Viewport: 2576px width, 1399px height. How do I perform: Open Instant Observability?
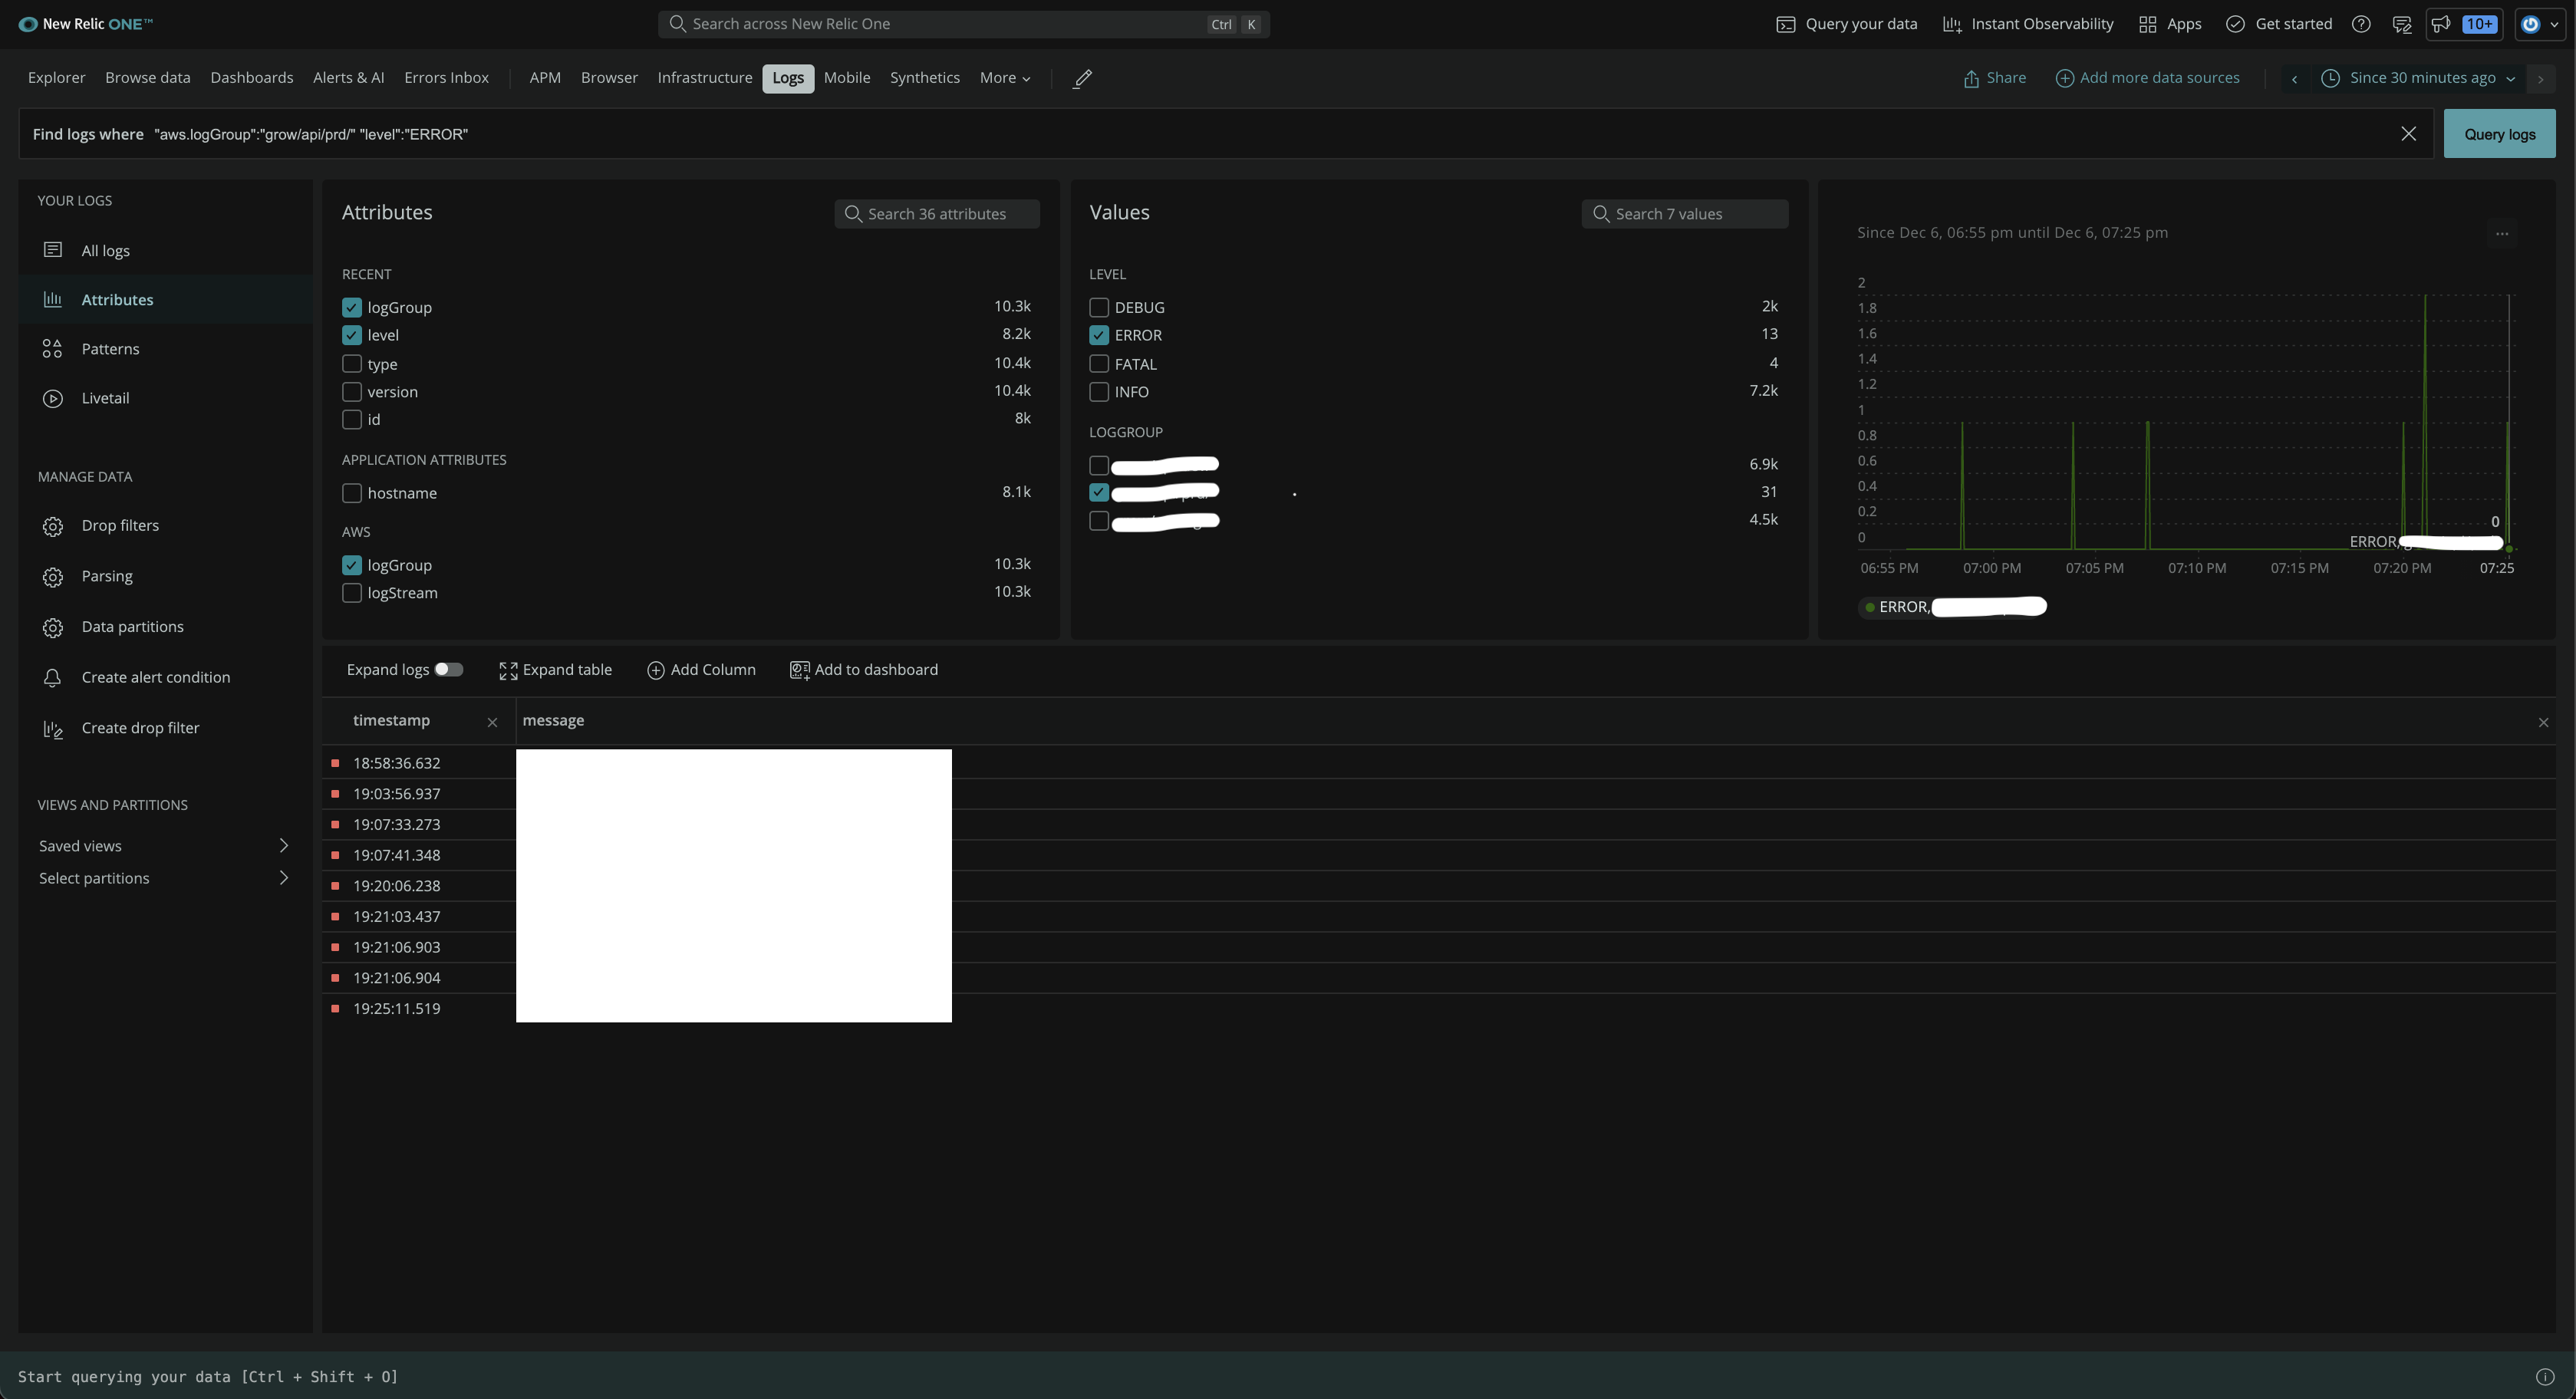[2027, 24]
